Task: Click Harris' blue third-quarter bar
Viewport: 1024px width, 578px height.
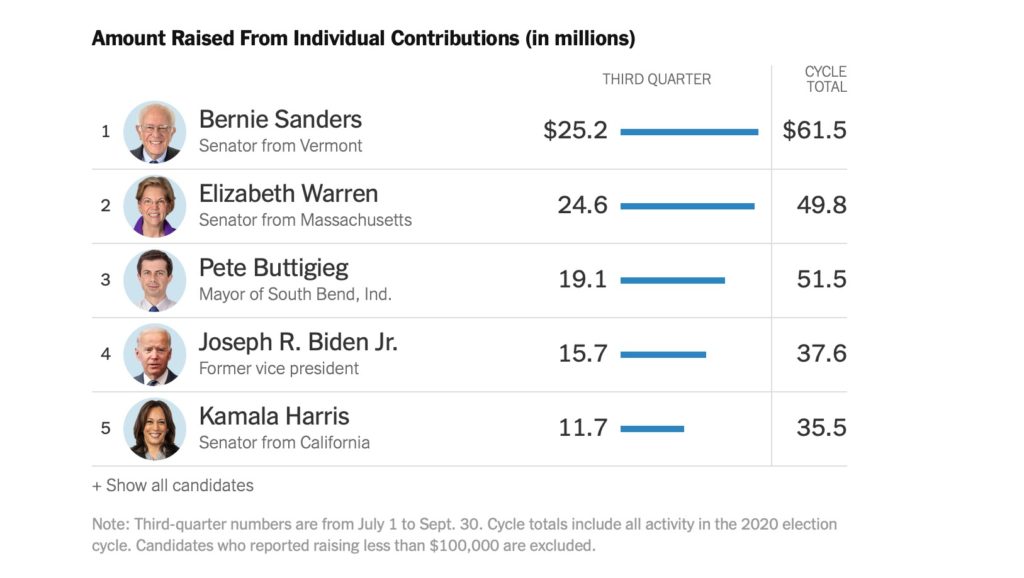Action: click(x=652, y=428)
